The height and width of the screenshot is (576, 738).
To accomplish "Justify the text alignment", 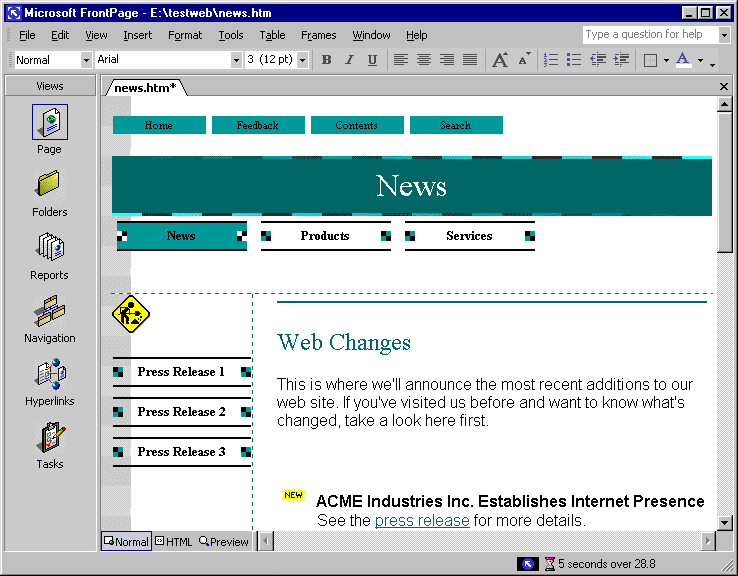I will pos(470,60).
